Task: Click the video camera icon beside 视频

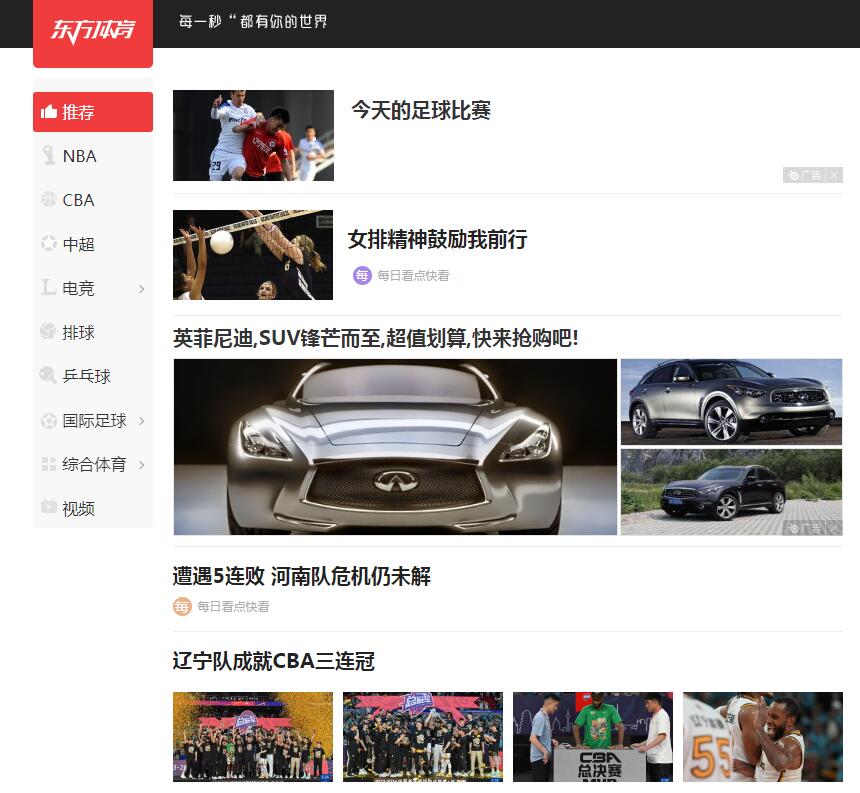Action: [49, 507]
